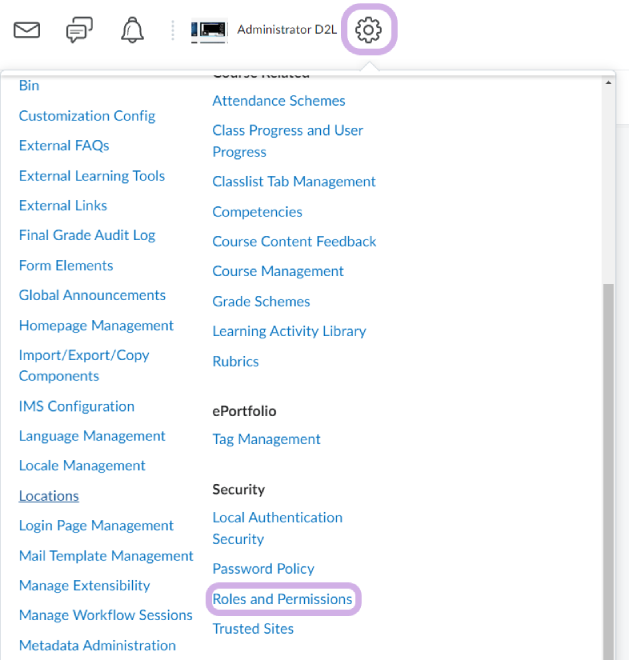
Task: Open Import/Export/Copy Components
Action: click(x=84, y=365)
